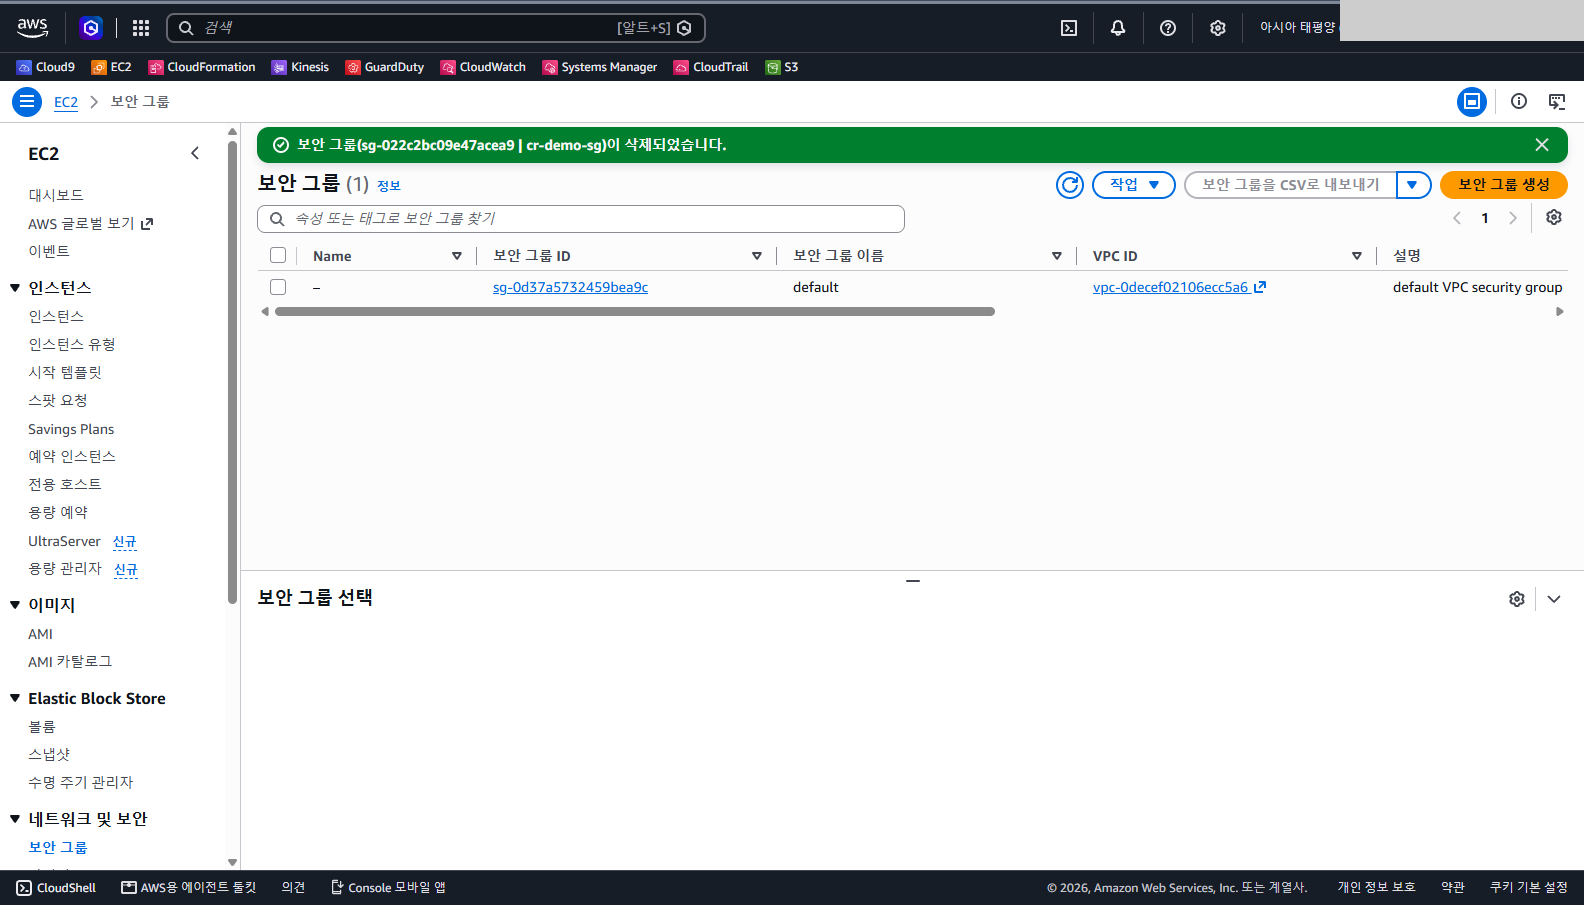Open the 작업 actions dropdown

[x=1134, y=185]
